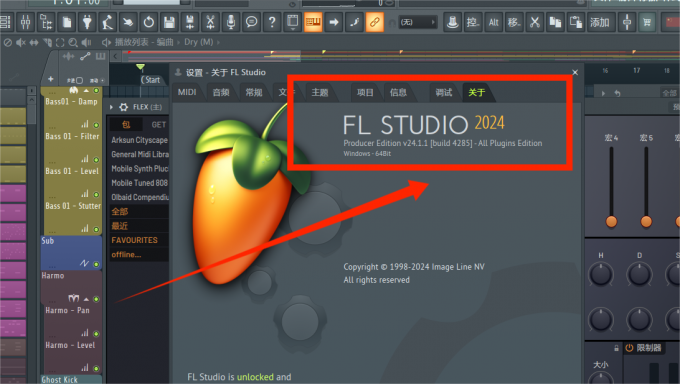Screen dimensions: 680x384
Task: Open the 播放列表 speaker menu arrow
Action: click(x=106, y=43)
